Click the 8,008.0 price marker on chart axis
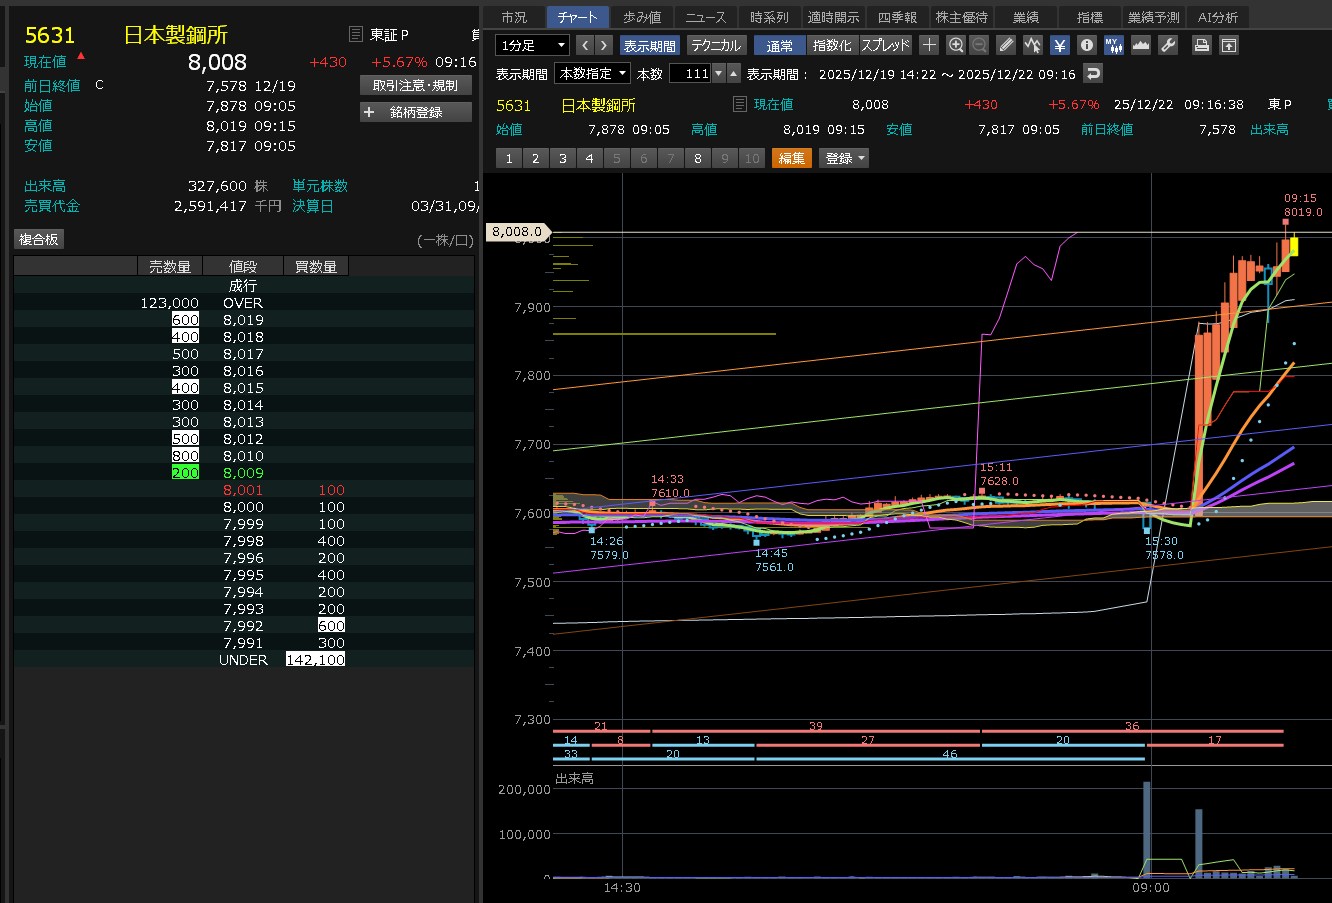 [516, 232]
